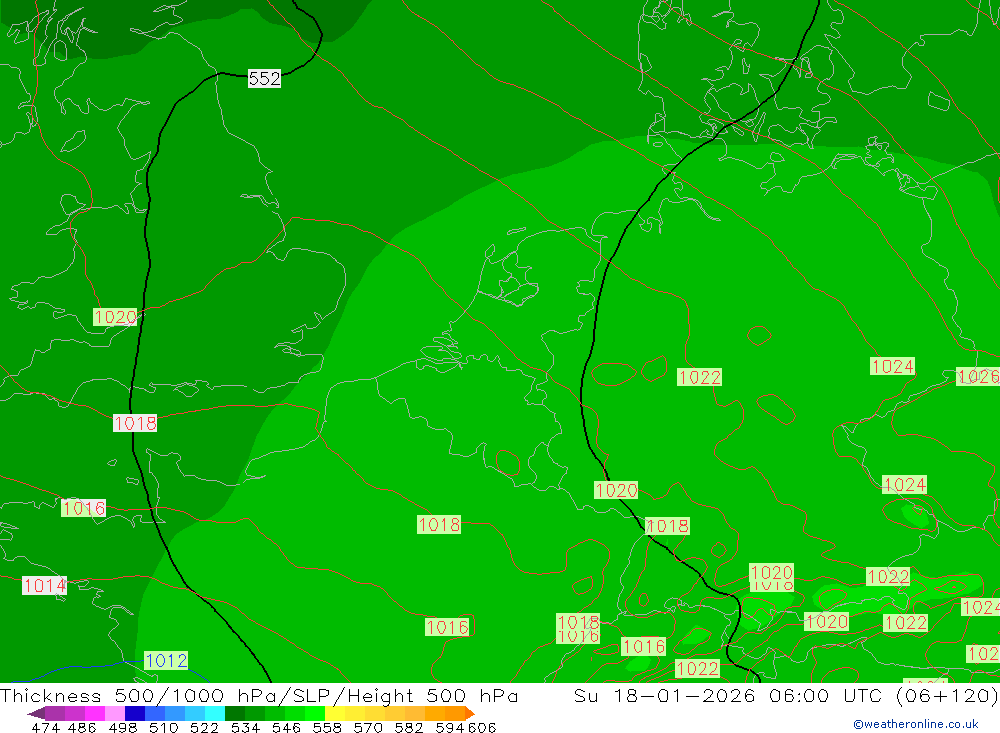
Task: Click the 1026 pressure label
Action: click(x=978, y=376)
